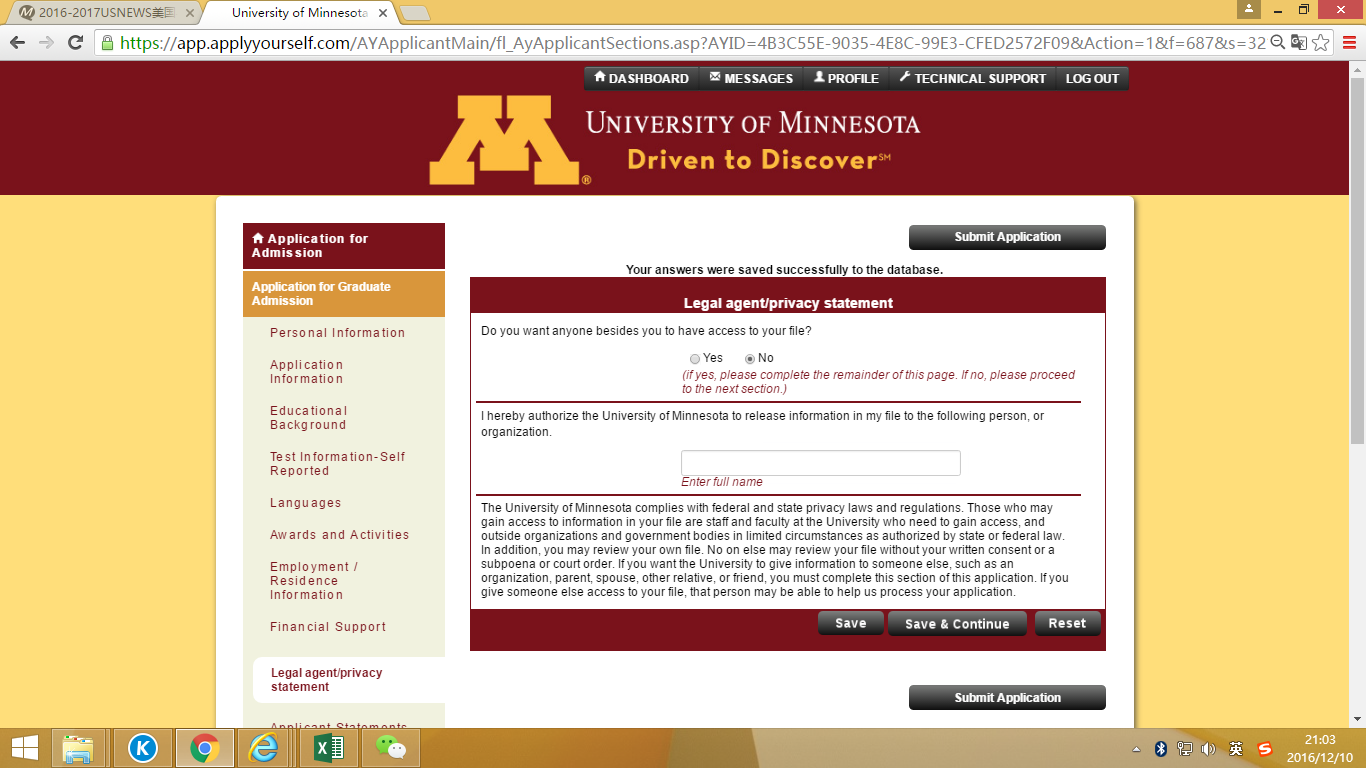1366x768 pixels.
Task: Open Test Information-Self Reported section
Action: click(x=338, y=464)
